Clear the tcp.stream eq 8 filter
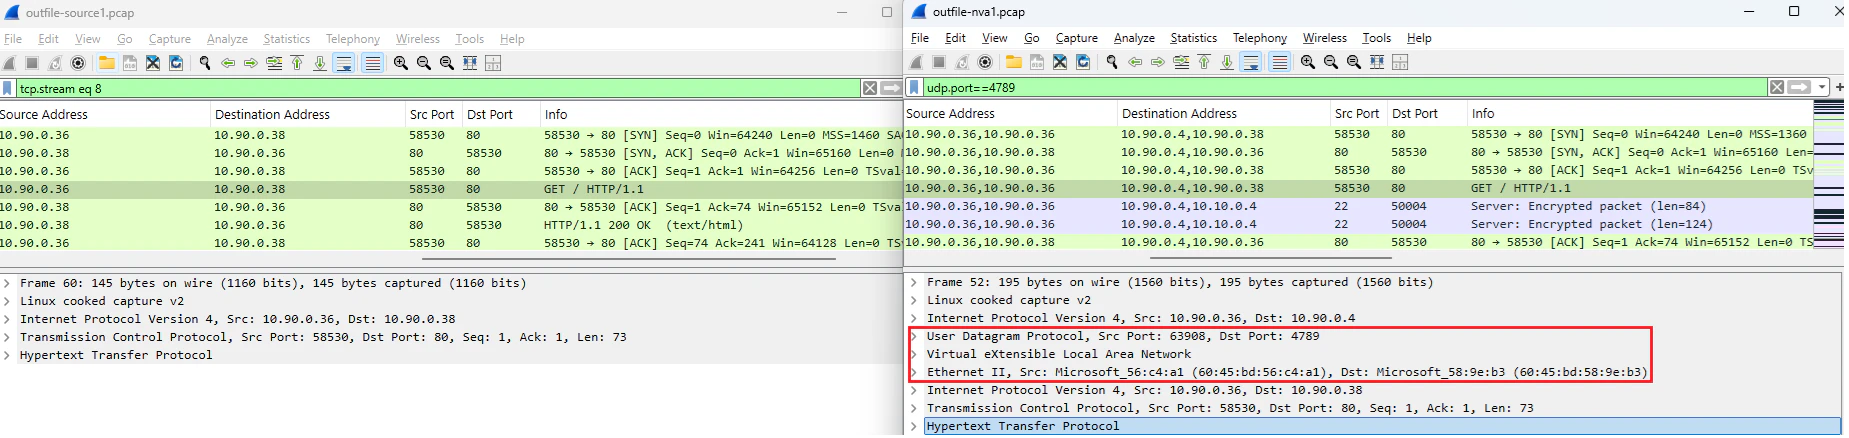Screen dimensions: 1849x438 tap(870, 88)
